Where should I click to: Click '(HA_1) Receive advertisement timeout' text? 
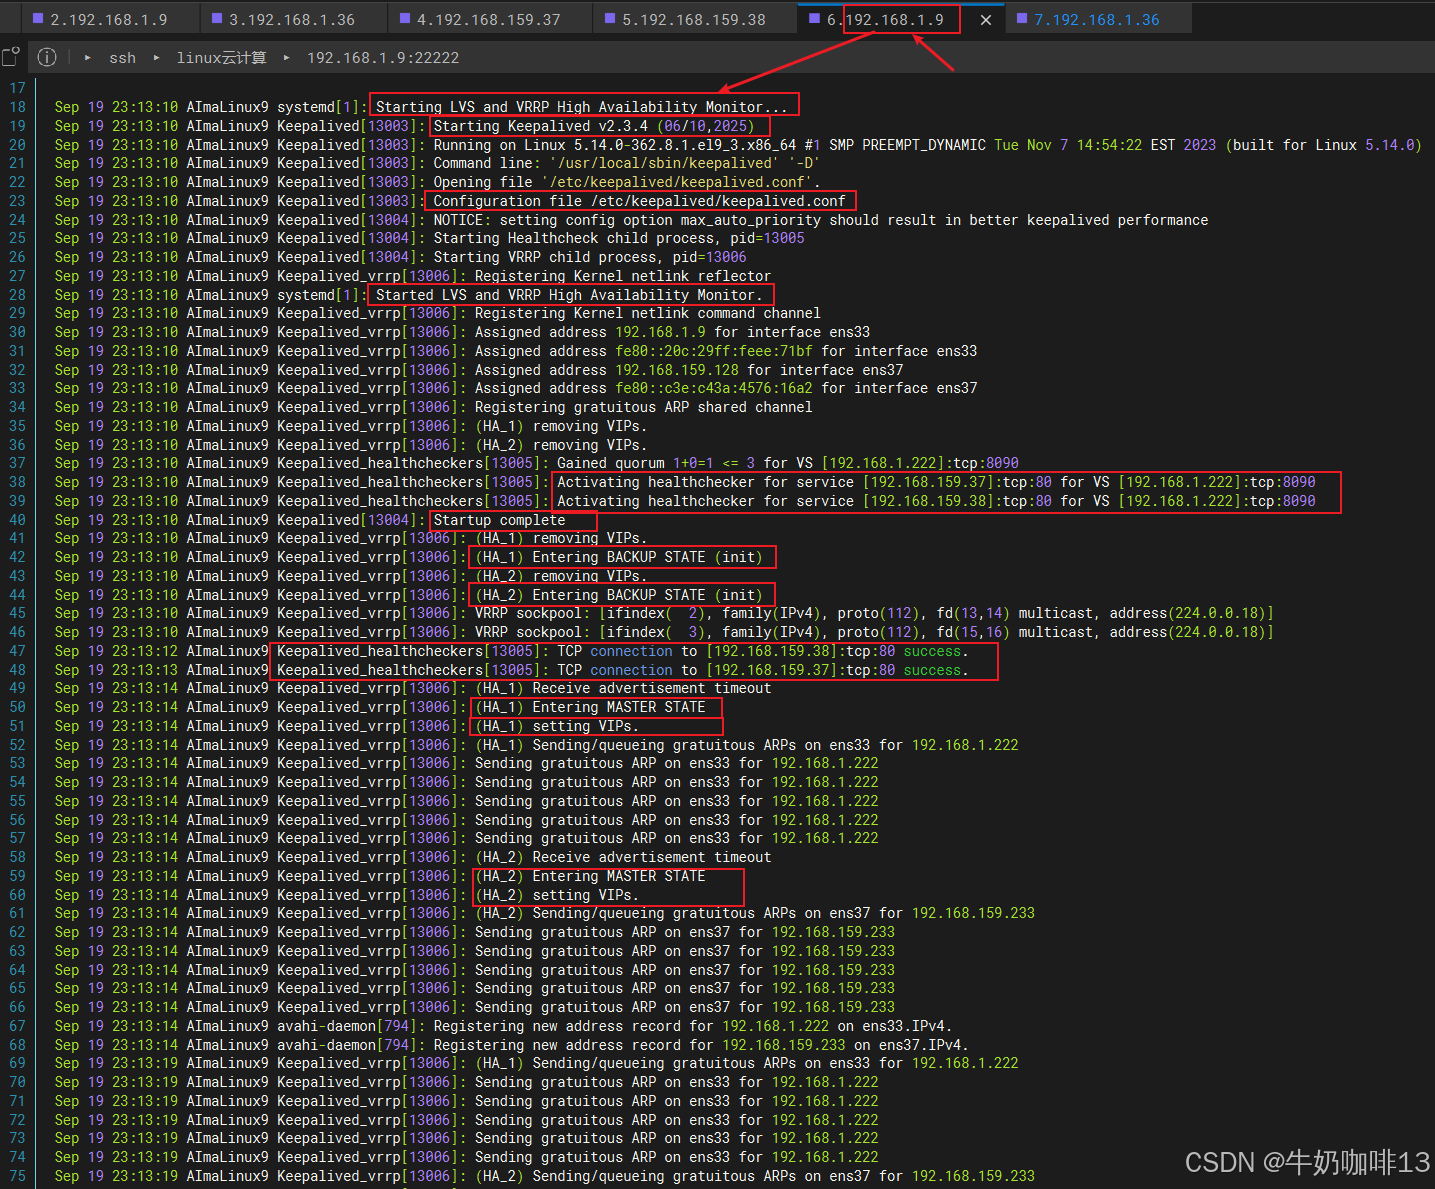623,688
